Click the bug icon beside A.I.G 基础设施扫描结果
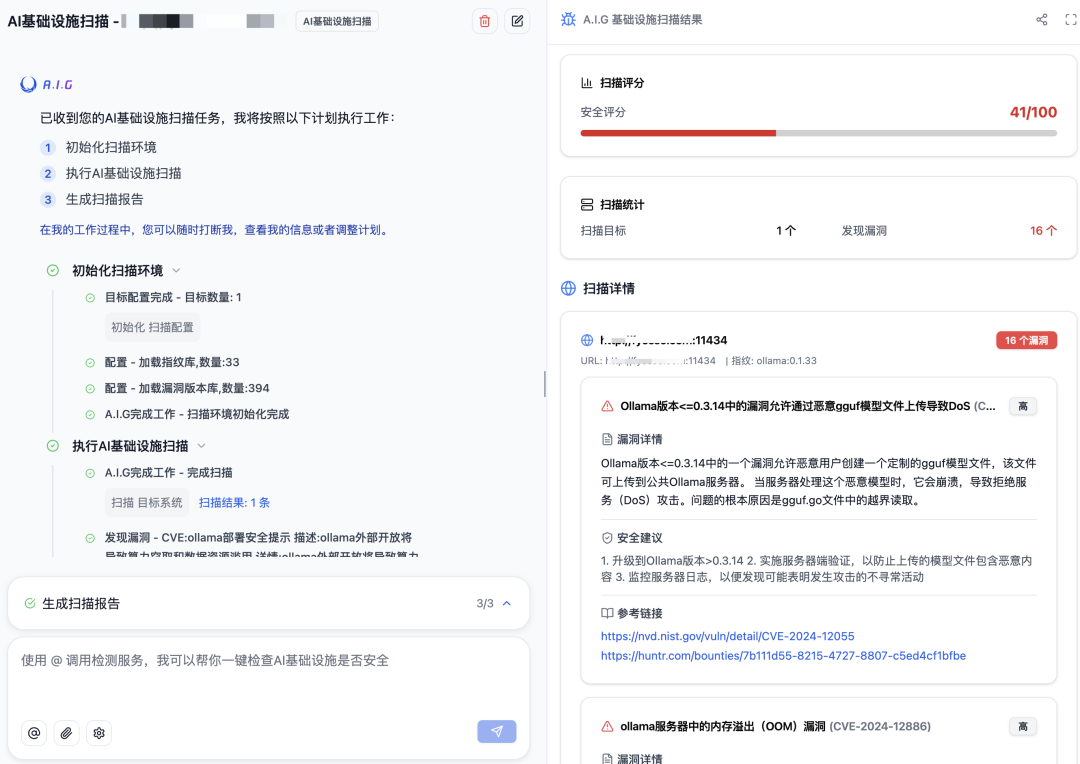The width and height of the screenshot is (1080, 764). pyautogui.click(x=568, y=19)
